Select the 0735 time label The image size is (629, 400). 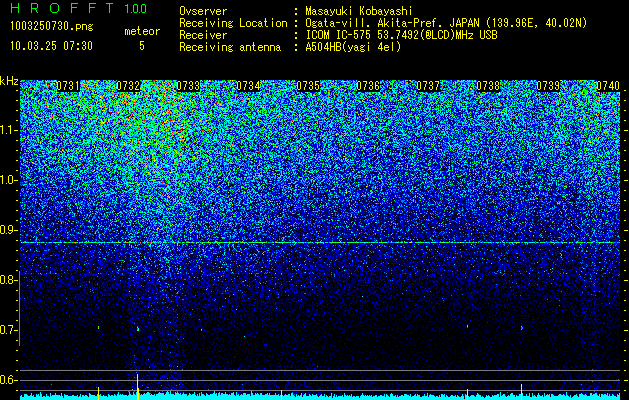coord(308,86)
